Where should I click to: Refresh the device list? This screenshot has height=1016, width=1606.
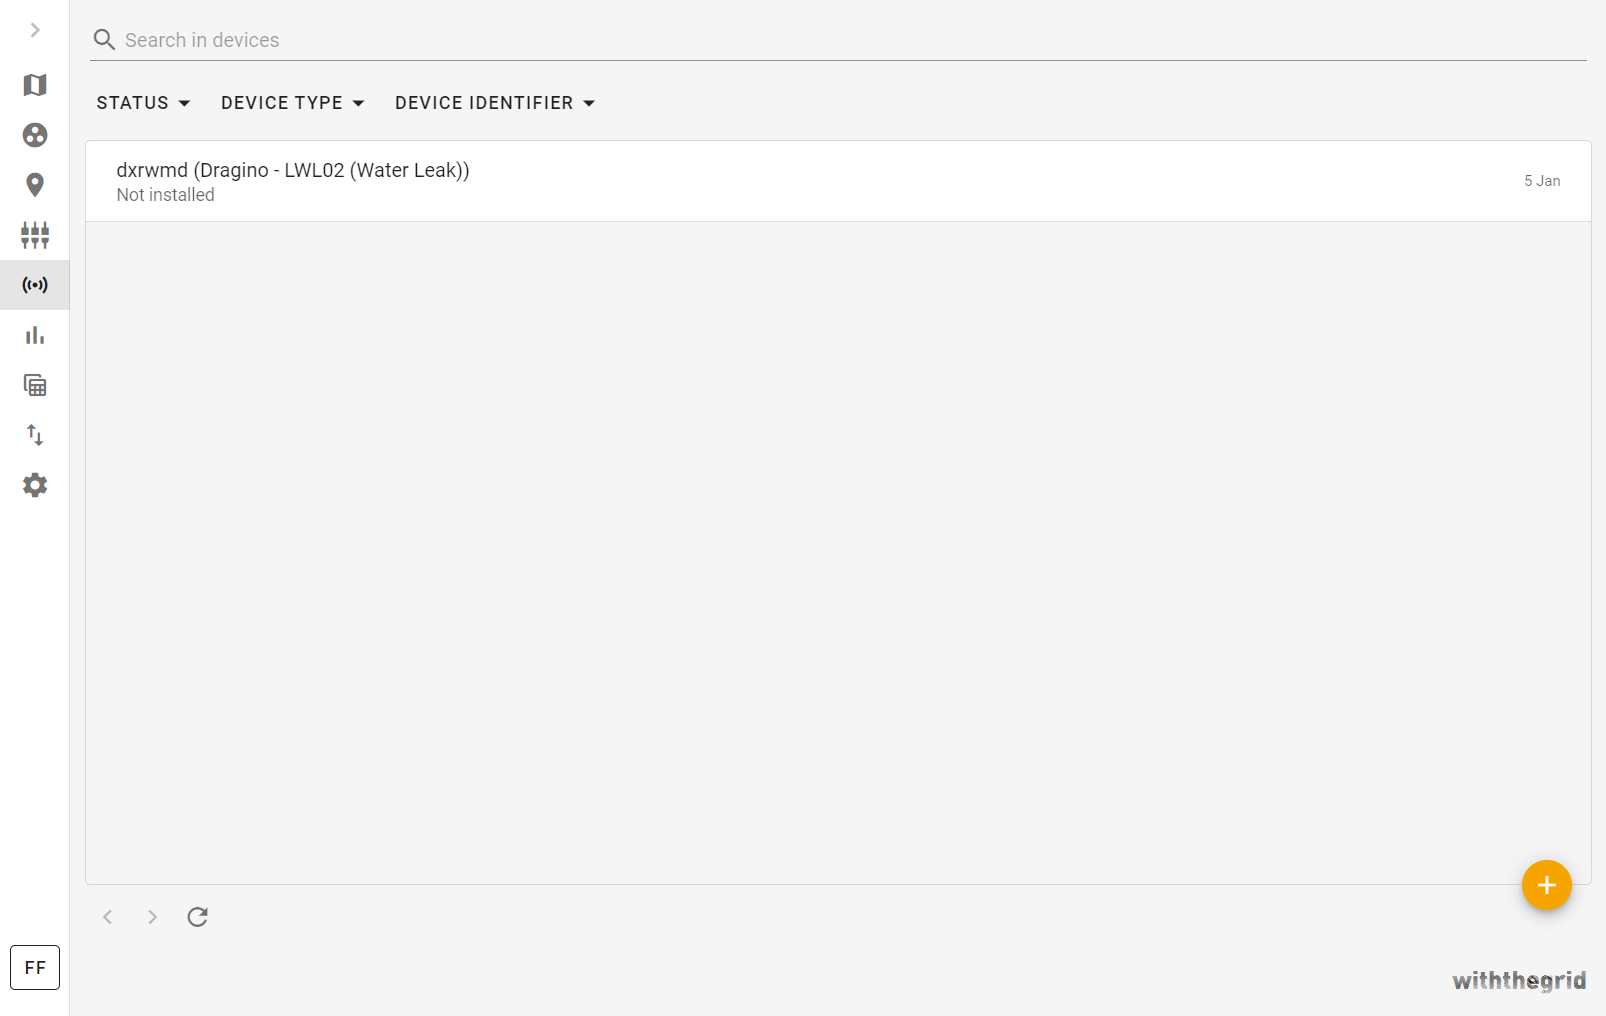(198, 917)
